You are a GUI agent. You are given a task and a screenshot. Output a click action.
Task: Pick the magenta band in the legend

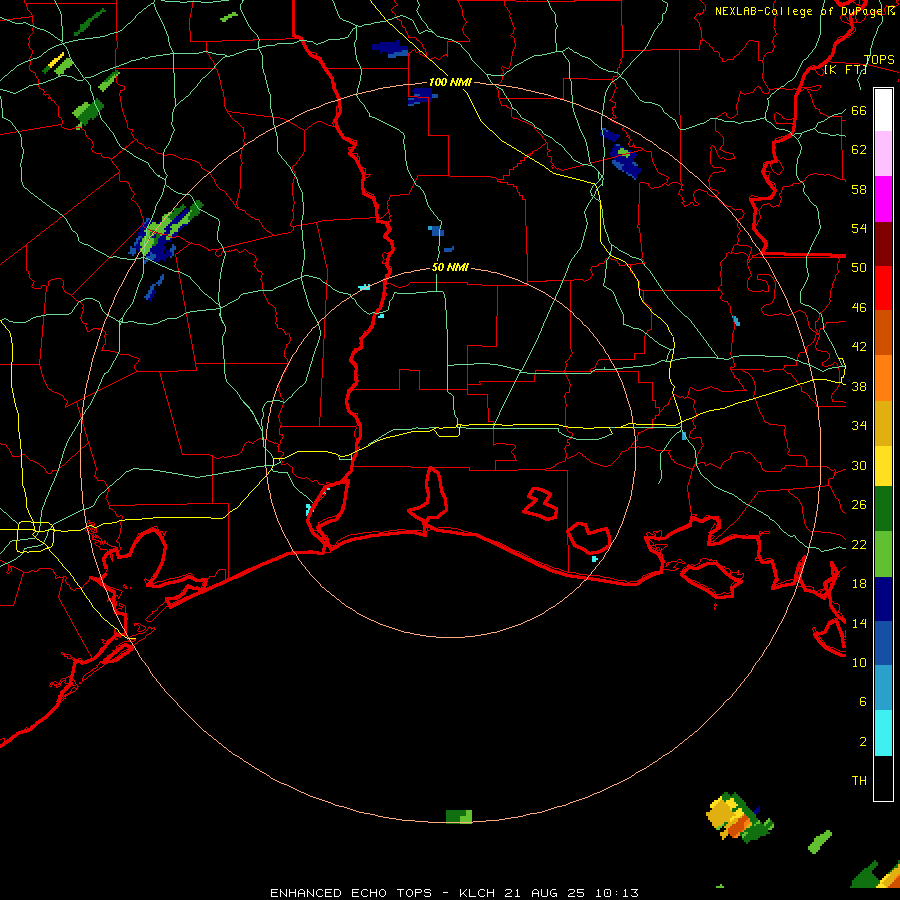883,199
